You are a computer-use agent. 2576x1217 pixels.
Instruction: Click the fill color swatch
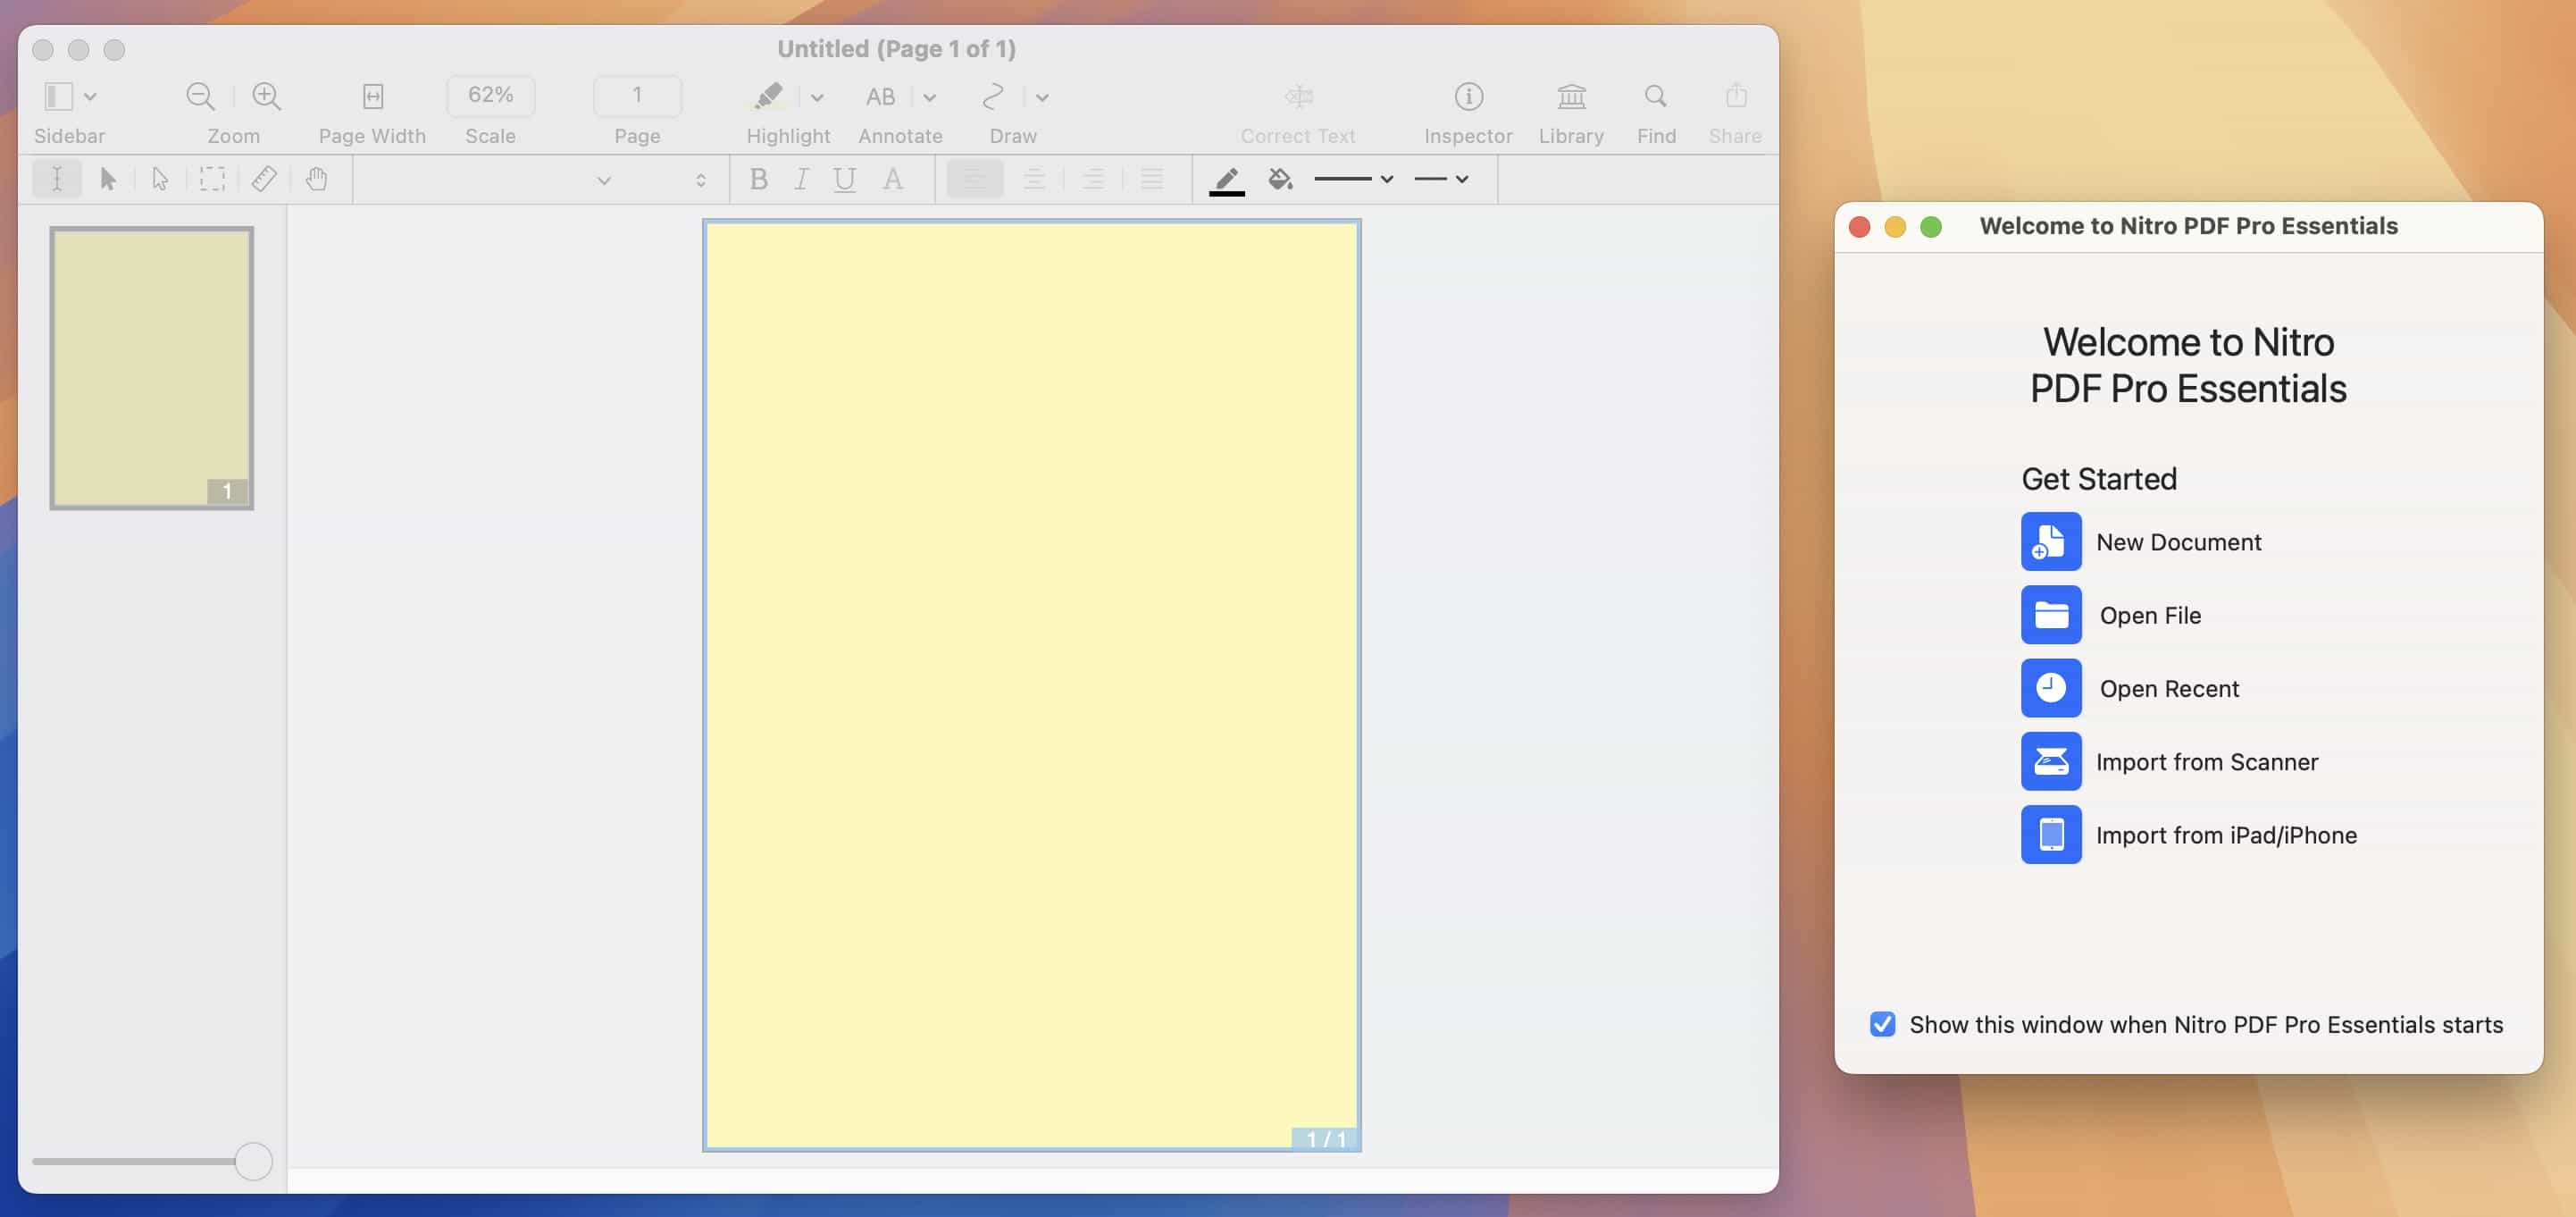click(1280, 180)
